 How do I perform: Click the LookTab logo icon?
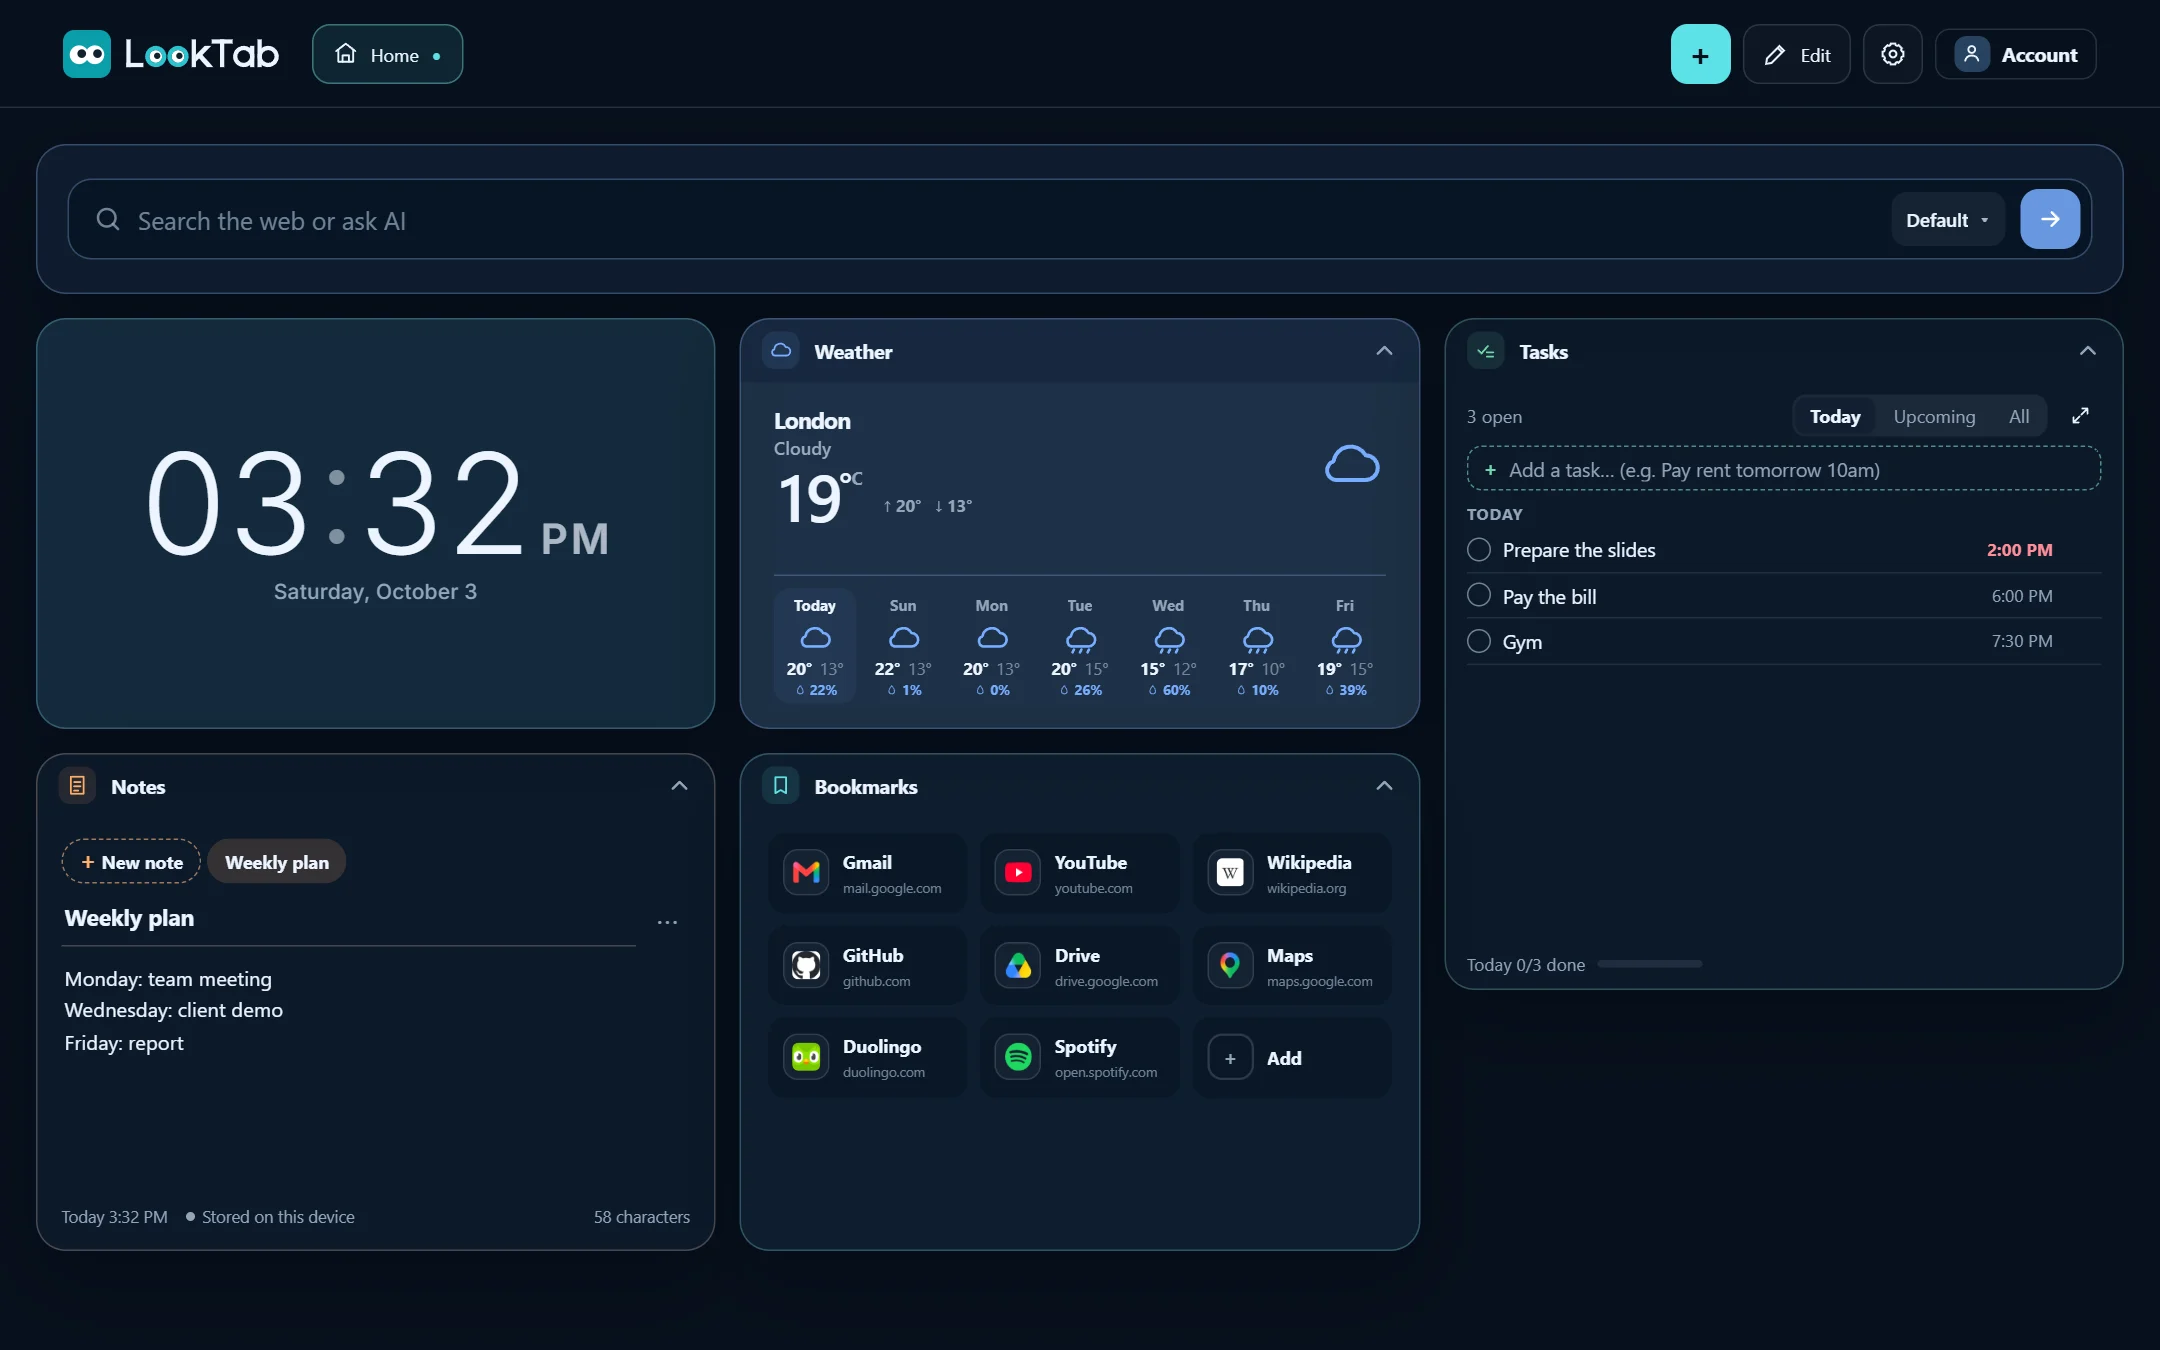[x=87, y=54]
